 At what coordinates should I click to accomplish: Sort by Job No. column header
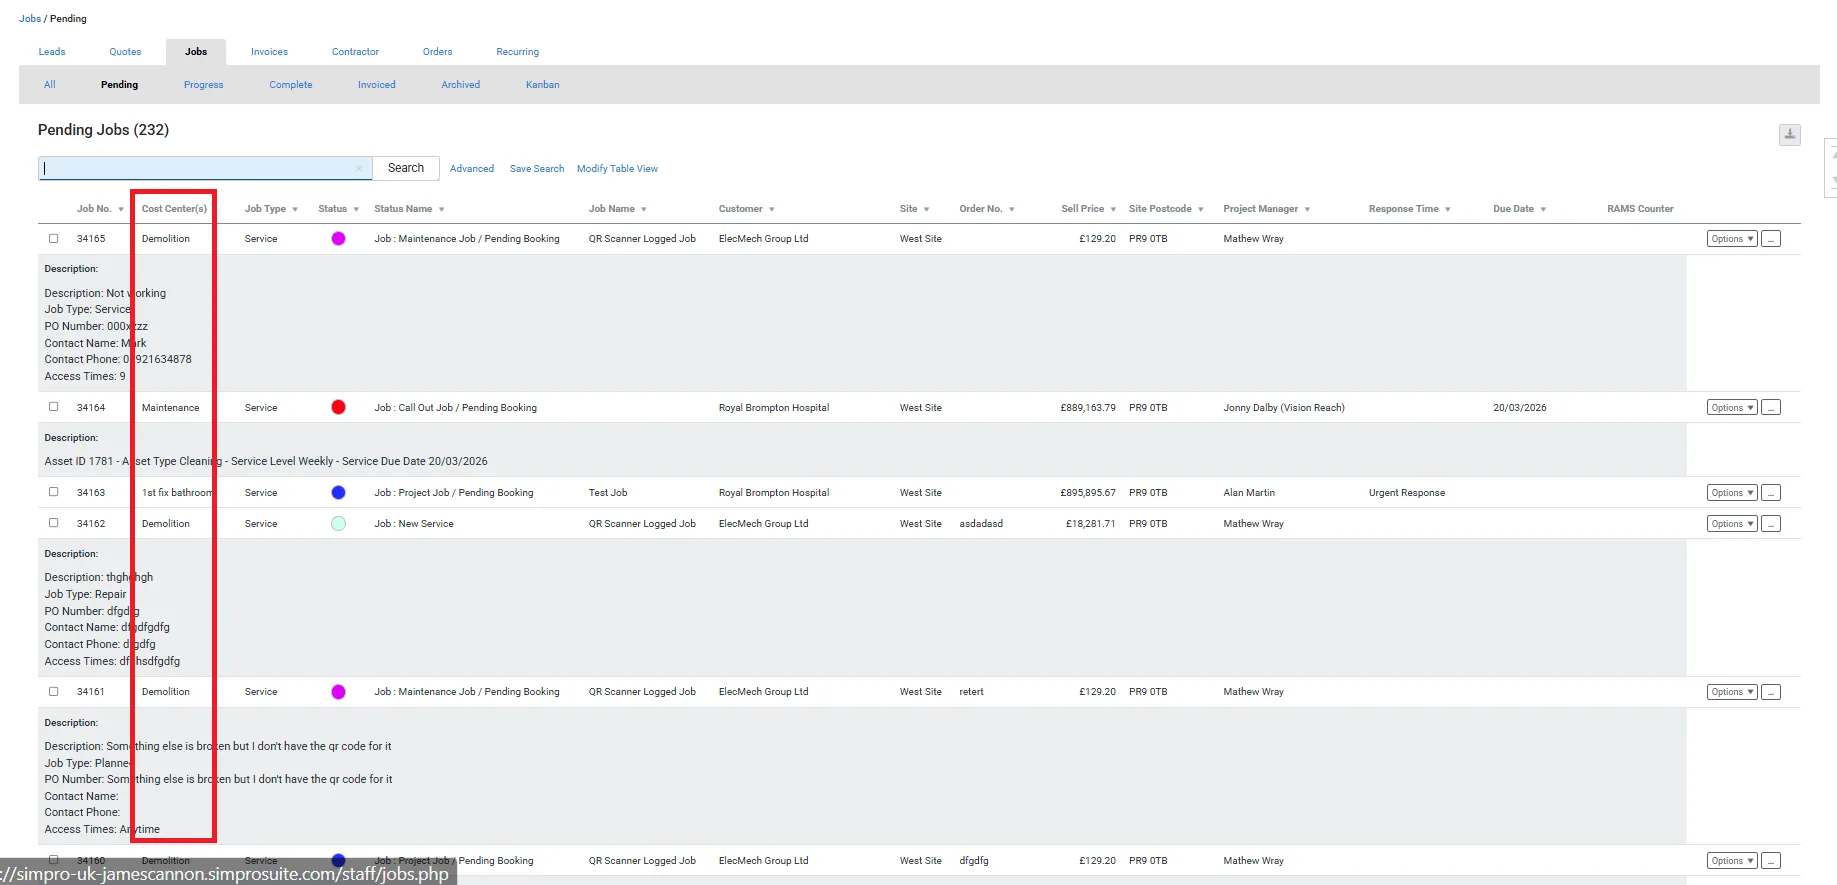pos(100,209)
